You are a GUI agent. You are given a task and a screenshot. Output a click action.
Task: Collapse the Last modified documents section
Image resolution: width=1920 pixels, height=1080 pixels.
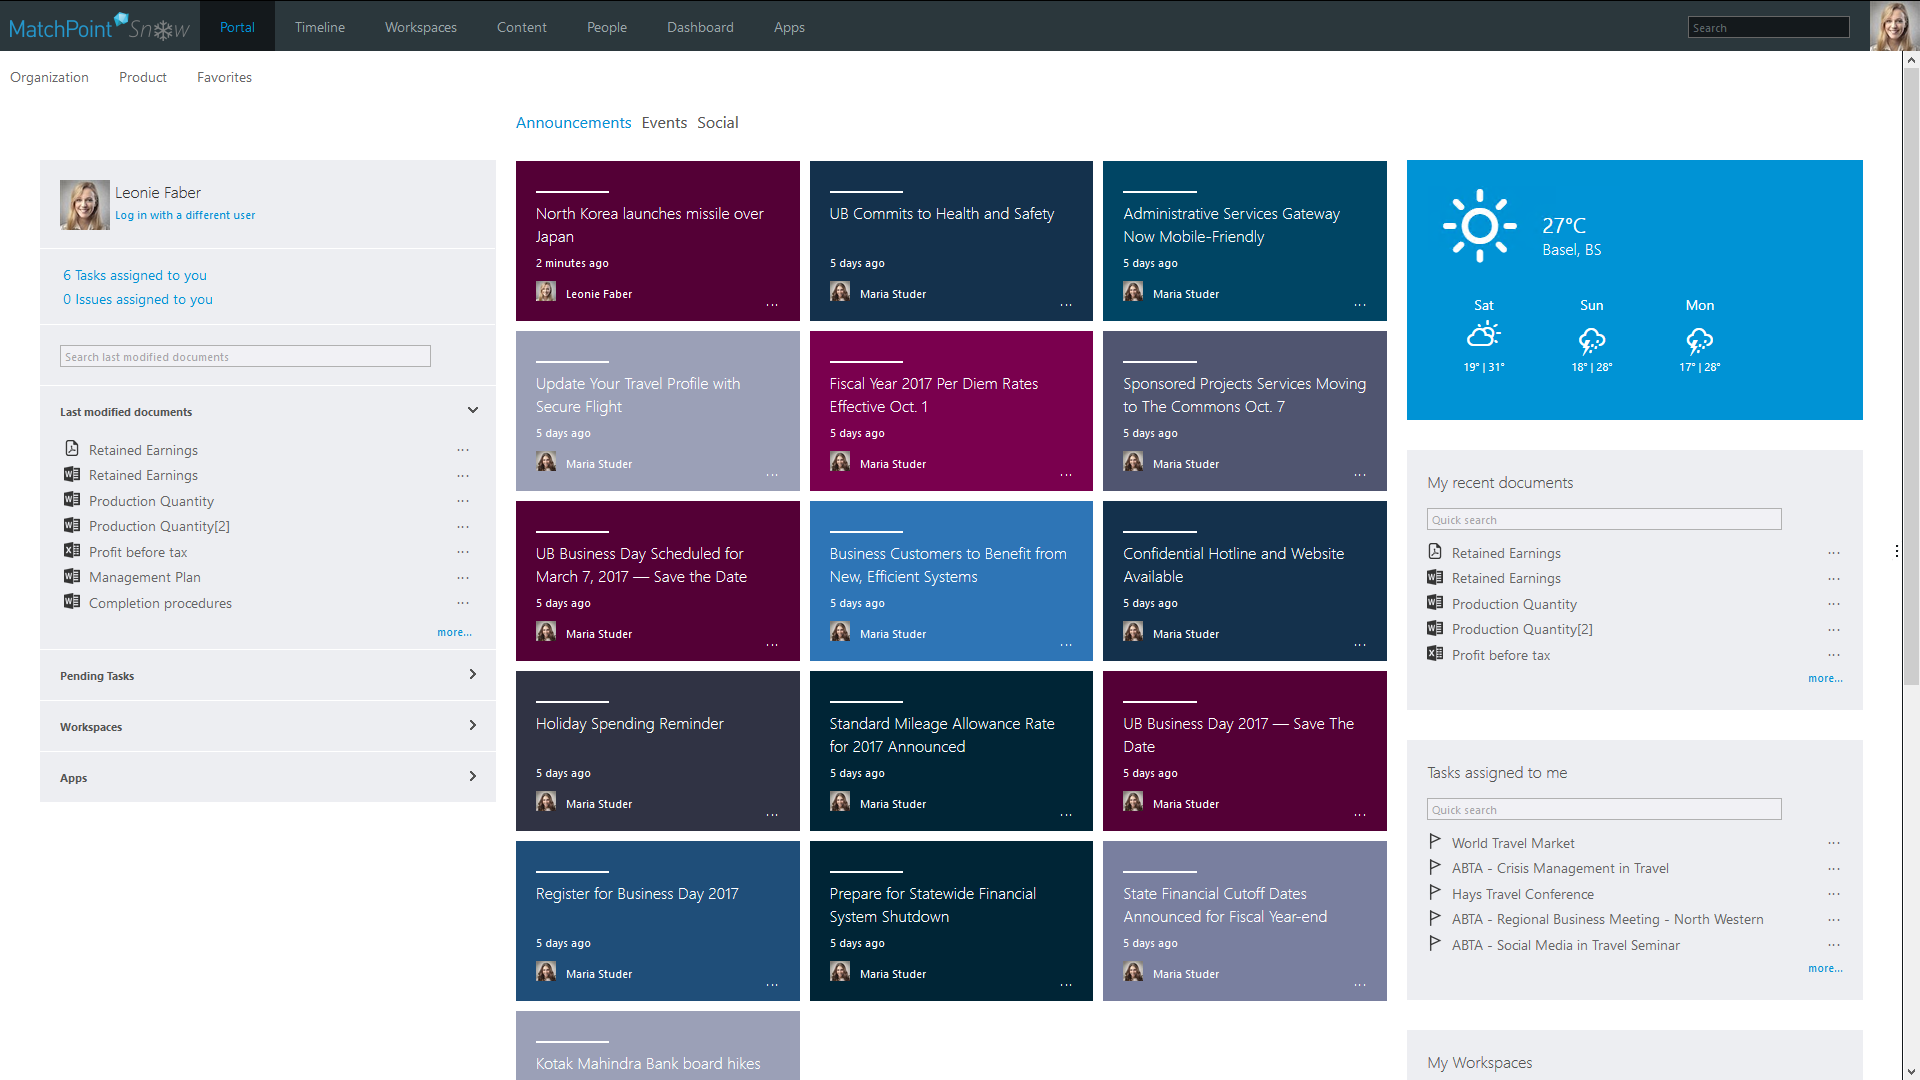point(473,410)
